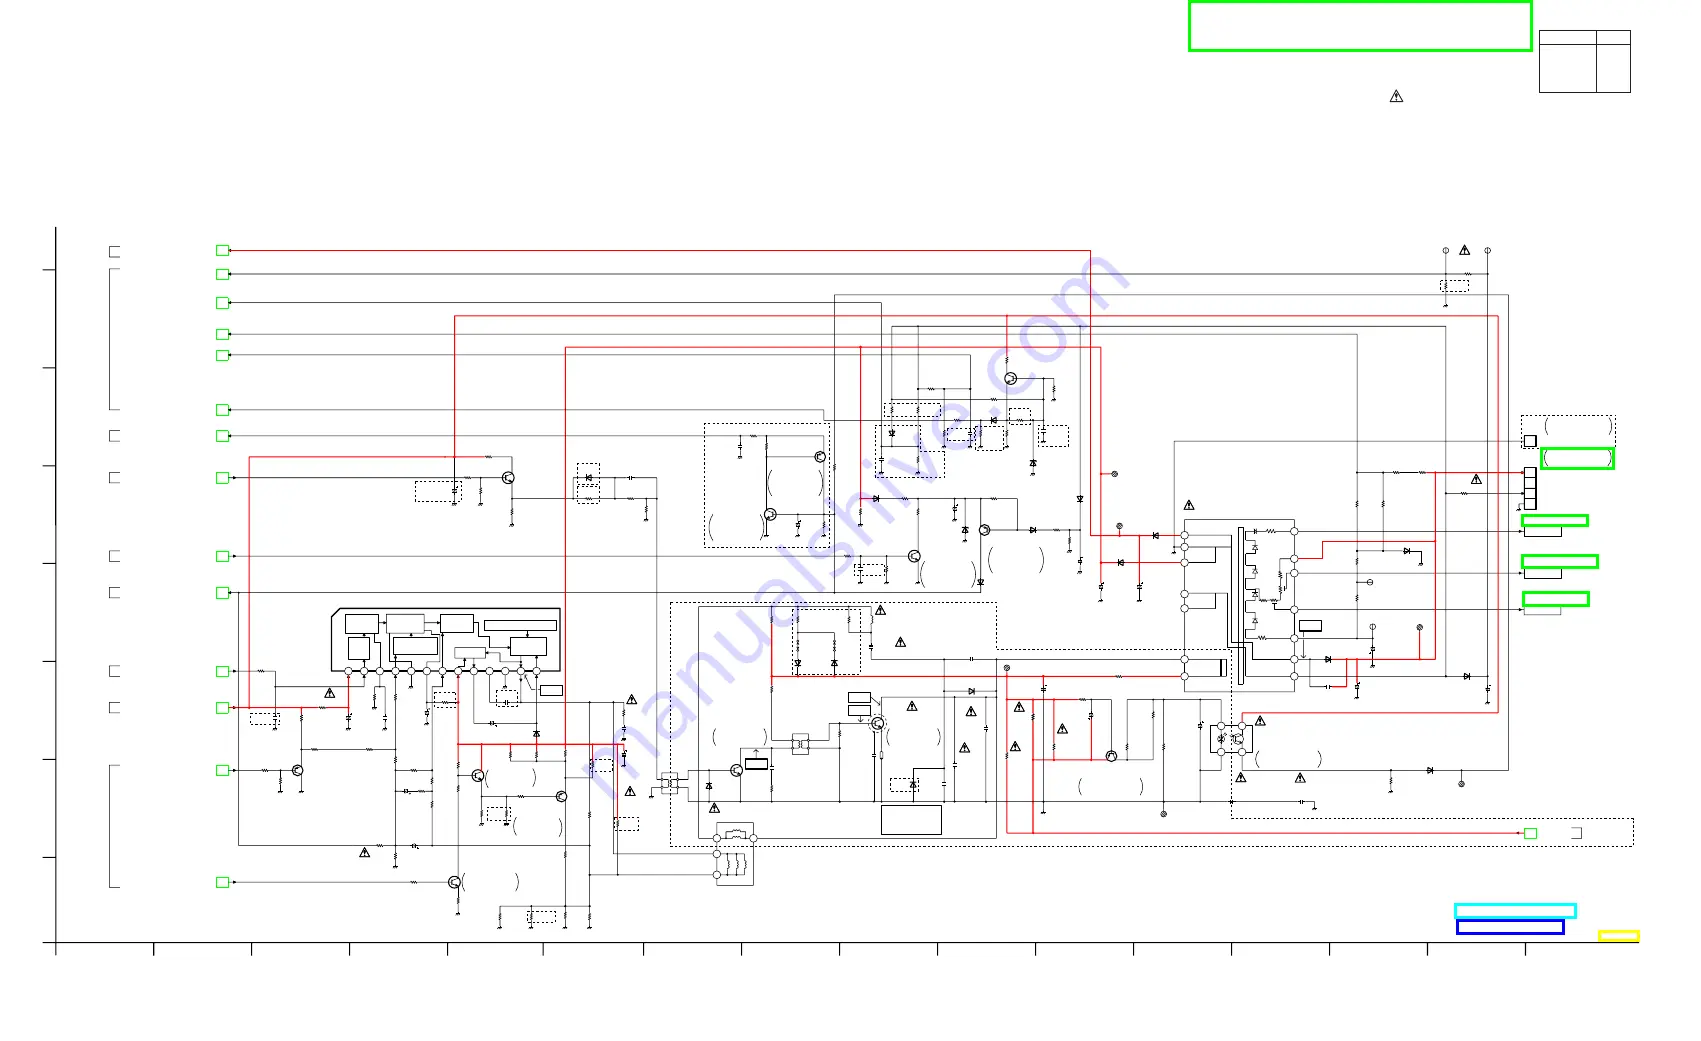Image resolution: width=1701 pixels, height=1041 pixels.
Task: Click the large blank rectangle inside bottom dashed region
Action: [x=911, y=820]
